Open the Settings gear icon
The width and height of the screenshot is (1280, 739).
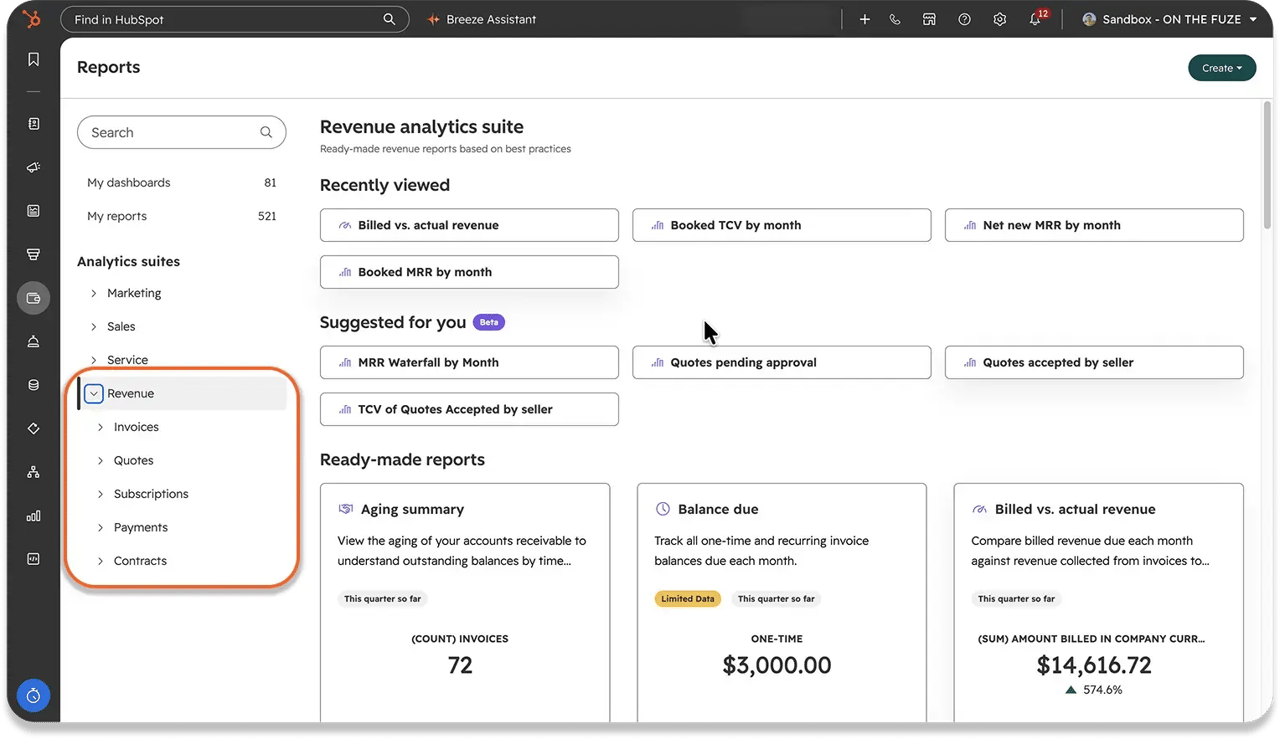999,19
